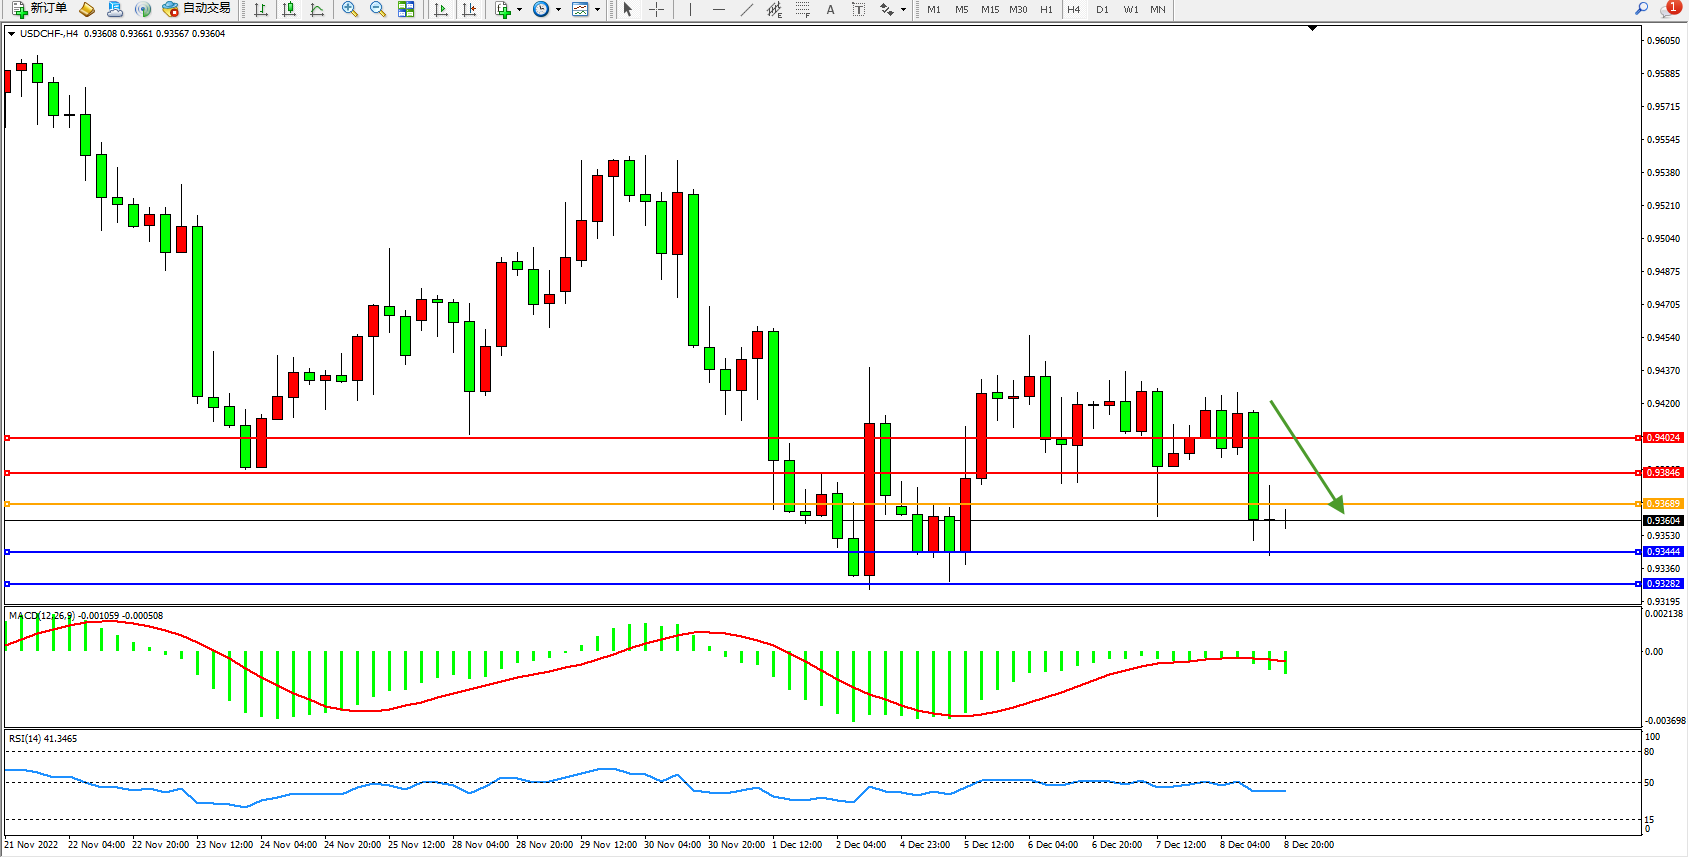Select the crosshair tool
The height and width of the screenshot is (858, 1689).
pyautogui.click(x=656, y=9)
